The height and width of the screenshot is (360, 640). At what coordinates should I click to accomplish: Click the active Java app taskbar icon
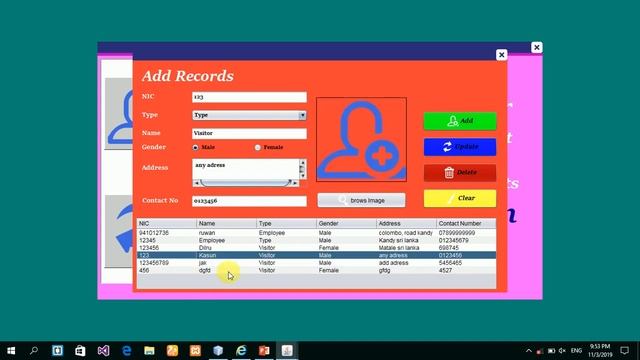287,351
